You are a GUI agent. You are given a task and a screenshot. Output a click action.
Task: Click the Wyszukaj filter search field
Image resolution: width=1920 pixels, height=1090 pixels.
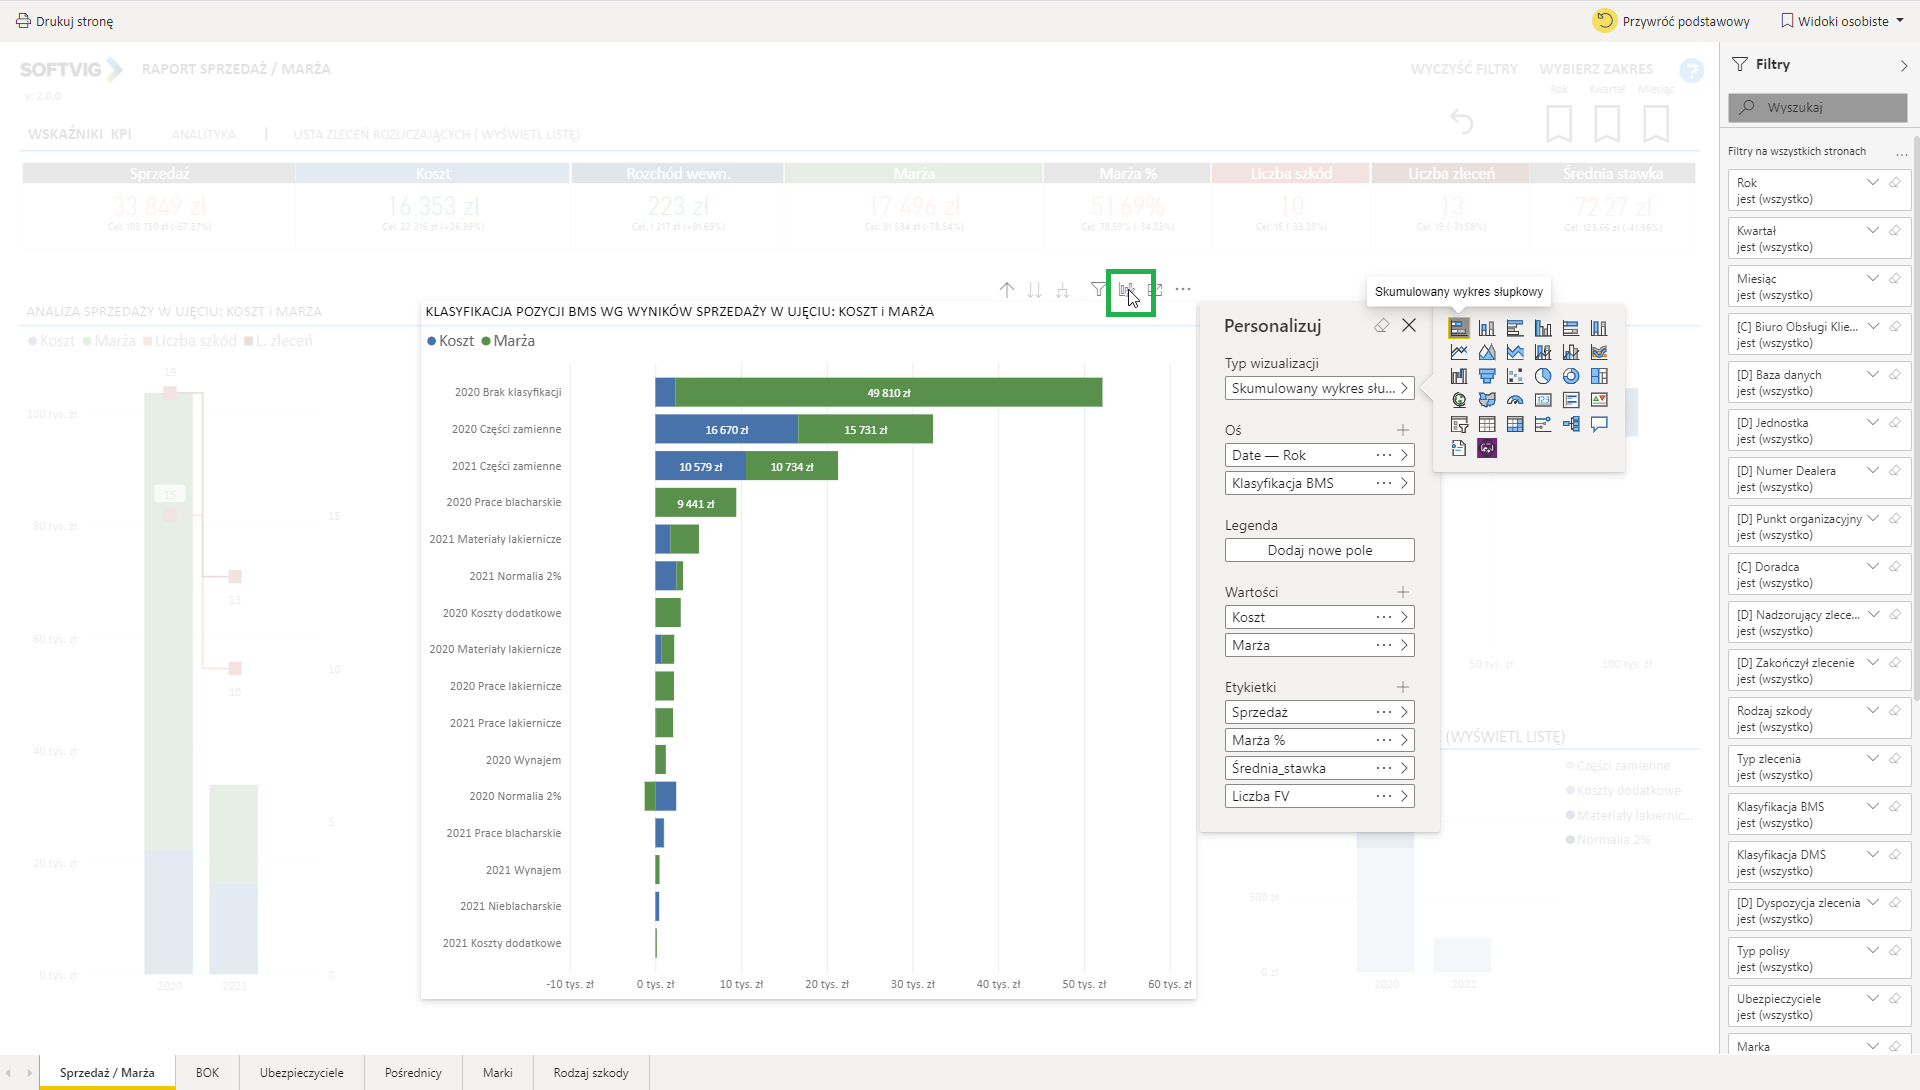pos(1817,107)
